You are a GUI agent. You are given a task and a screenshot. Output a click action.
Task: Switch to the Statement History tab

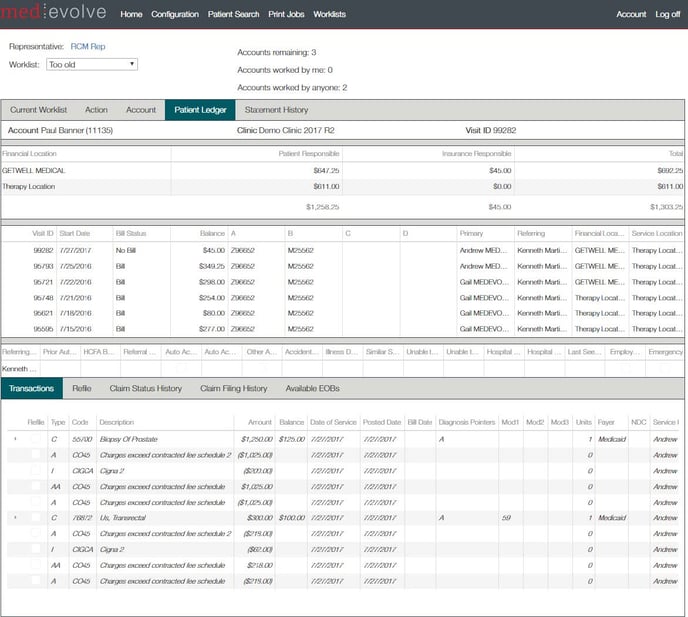coord(277,110)
